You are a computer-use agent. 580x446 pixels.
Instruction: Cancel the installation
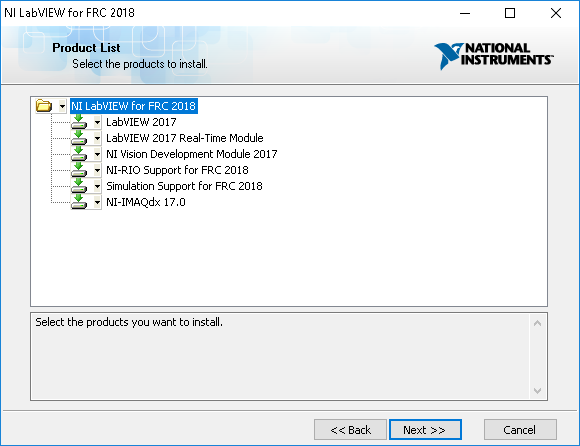click(520, 430)
